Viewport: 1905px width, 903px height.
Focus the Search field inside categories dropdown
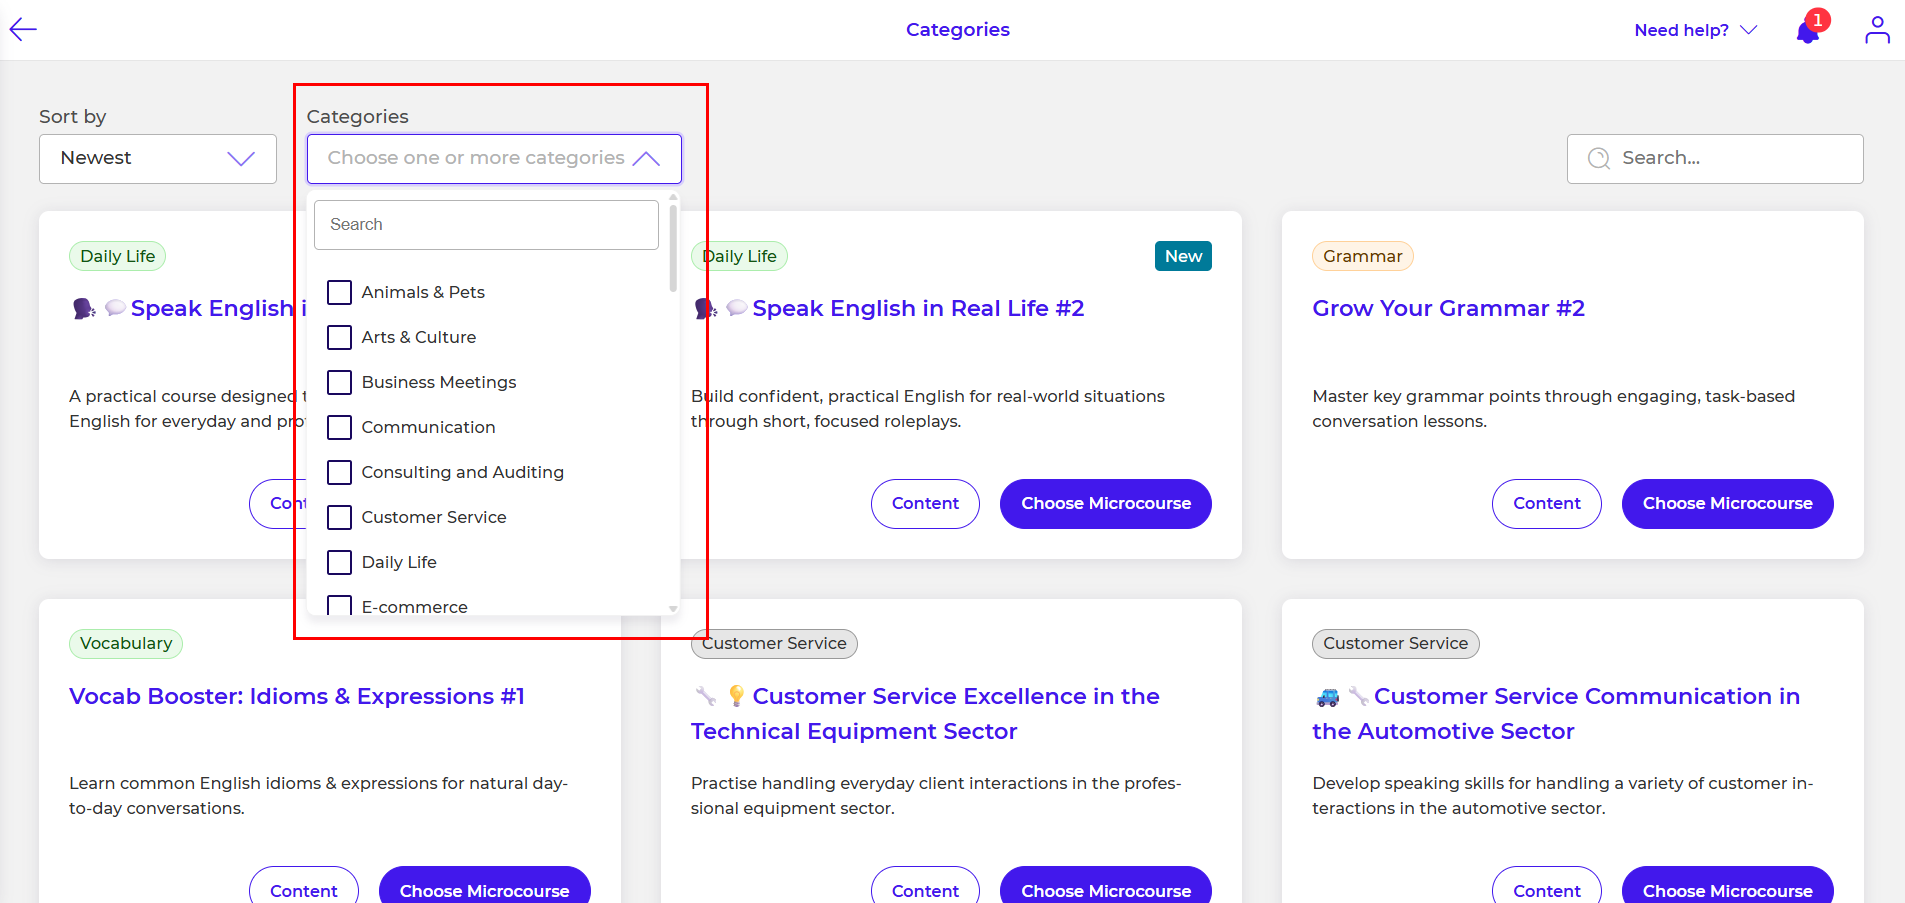pyautogui.click(x=486, y=225)
